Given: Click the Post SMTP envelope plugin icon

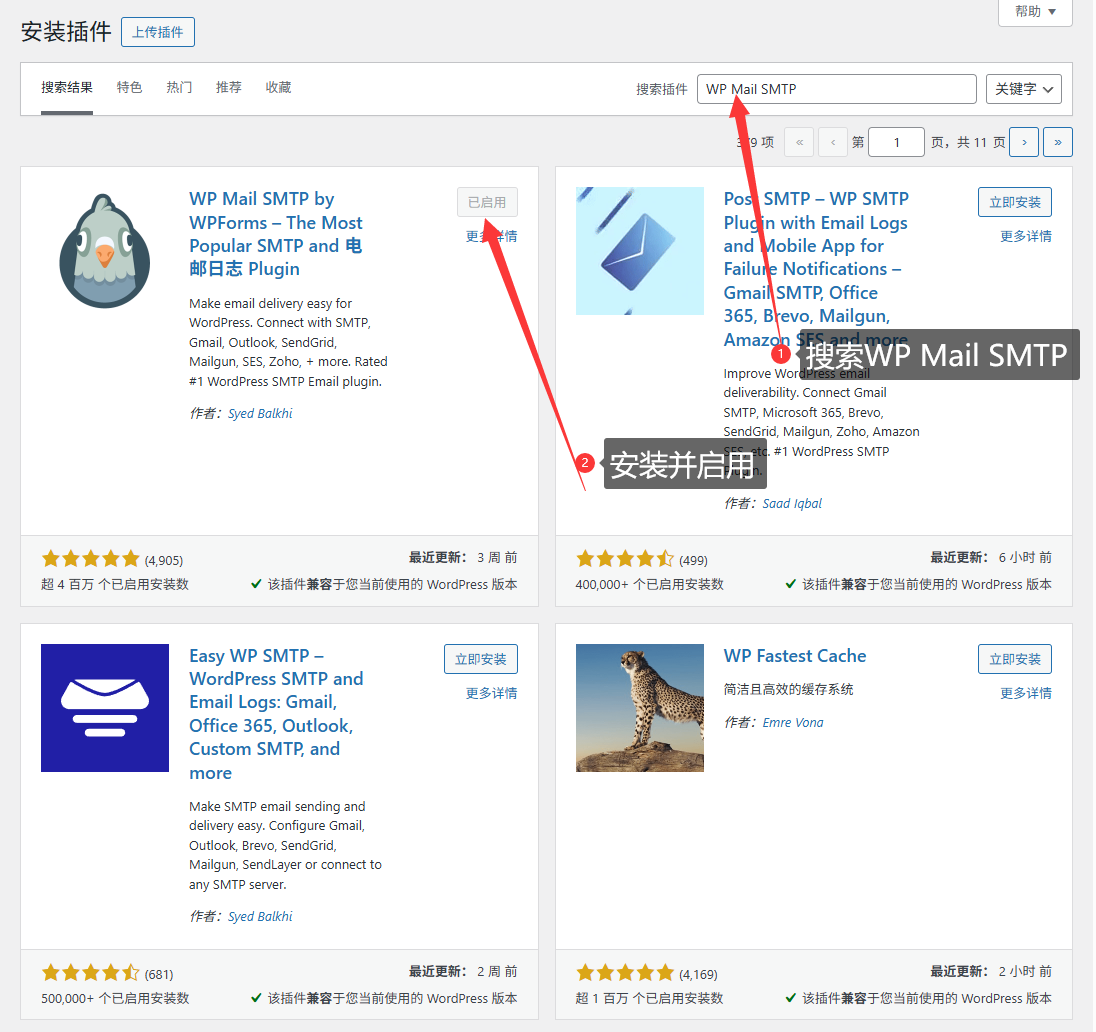Looking at the screenshot, I should (x=640, y=250).
